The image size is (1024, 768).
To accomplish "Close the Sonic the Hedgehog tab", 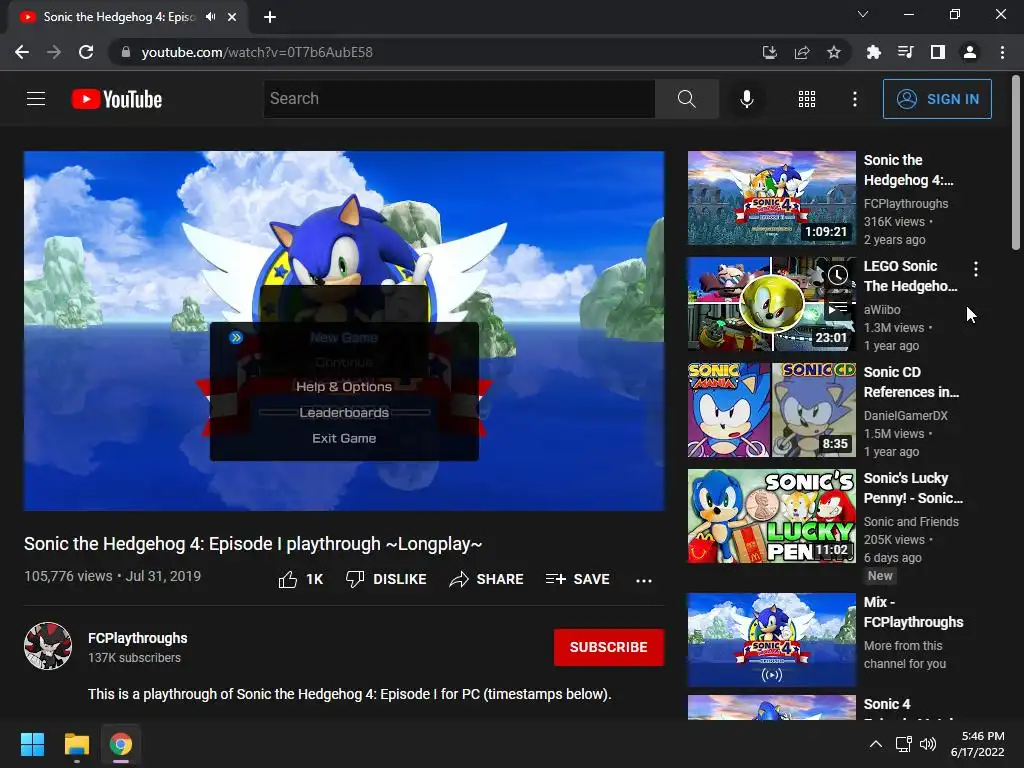I will [232, 17].
